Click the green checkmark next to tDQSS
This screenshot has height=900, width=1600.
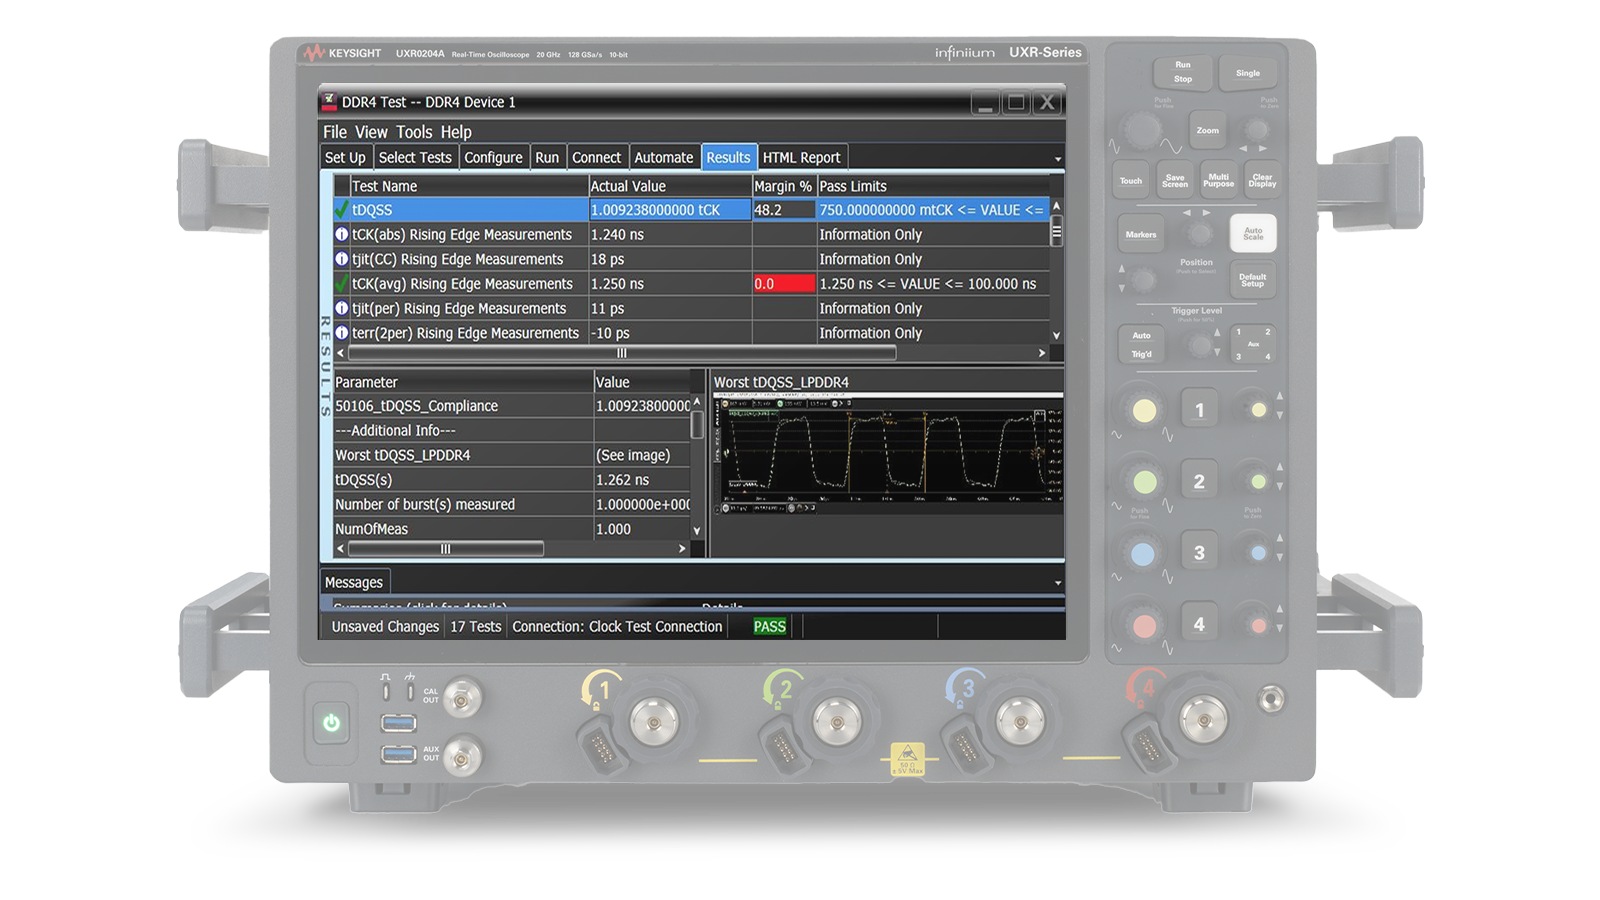[x=341, y=209]
